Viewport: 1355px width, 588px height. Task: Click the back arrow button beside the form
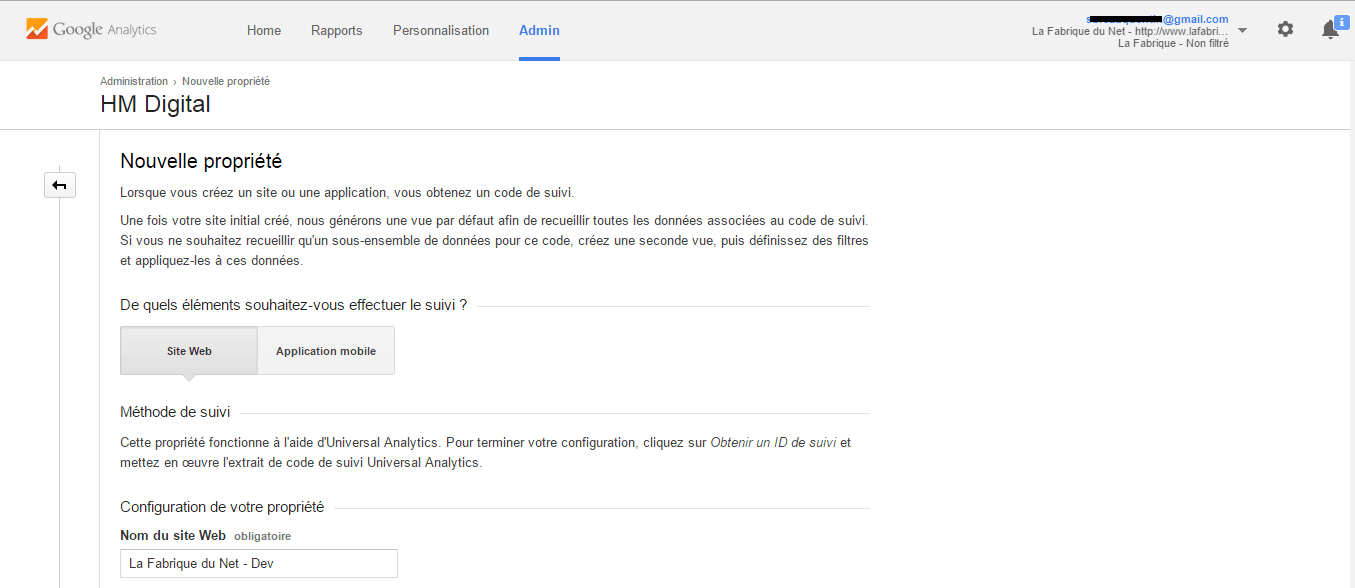[x=60, y=185]
